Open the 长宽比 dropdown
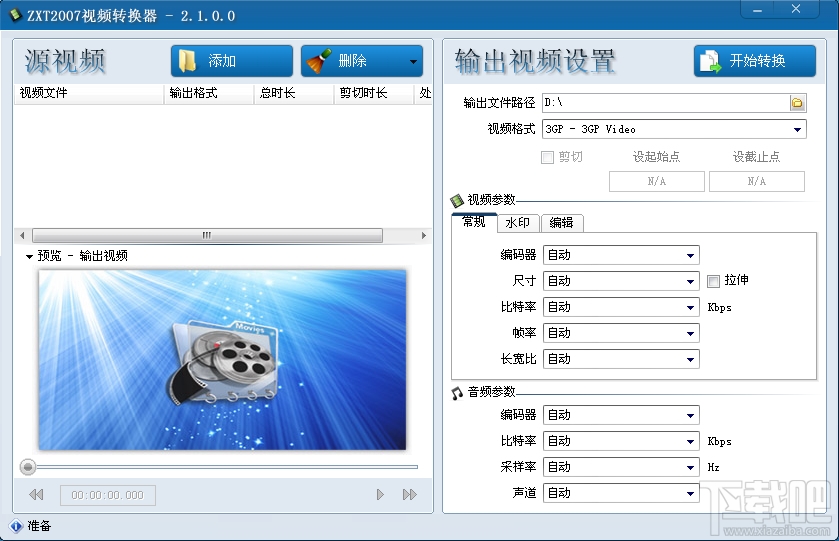The width and height of the screenshot is (839, 541). pos(621,359)
